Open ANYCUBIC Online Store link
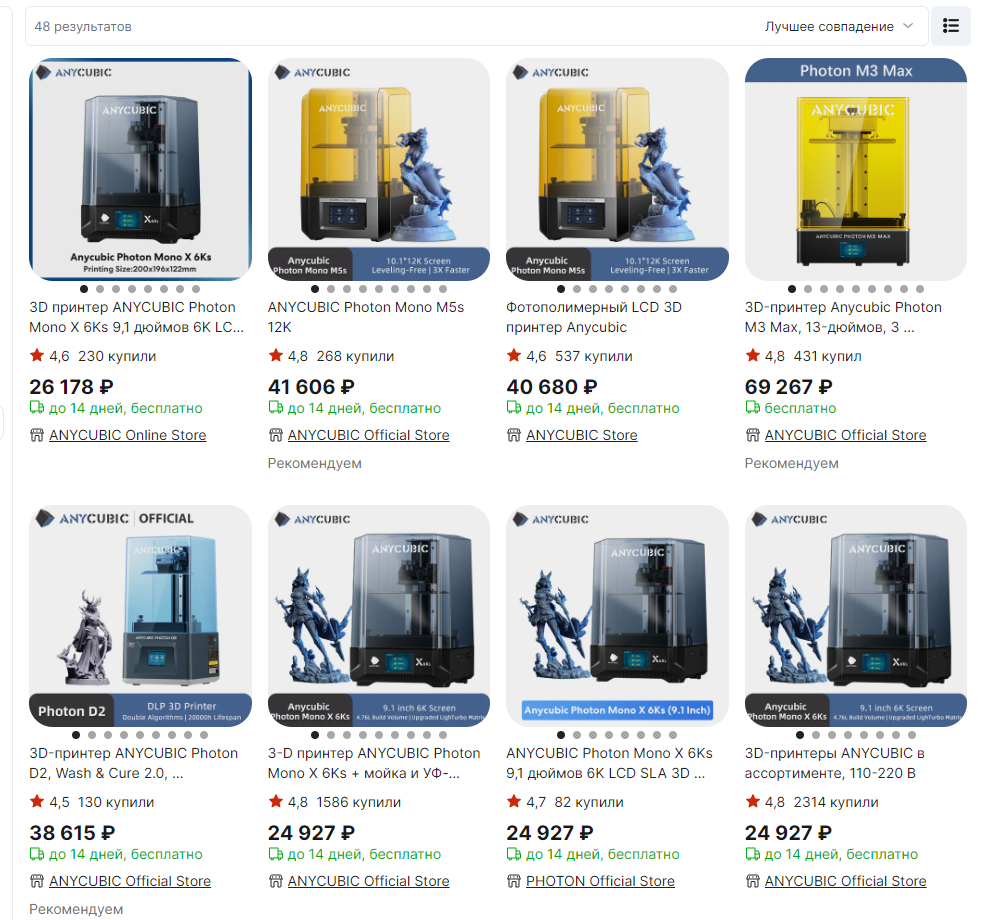This screenshot has width=996, height=920. [x=128, y=435]
